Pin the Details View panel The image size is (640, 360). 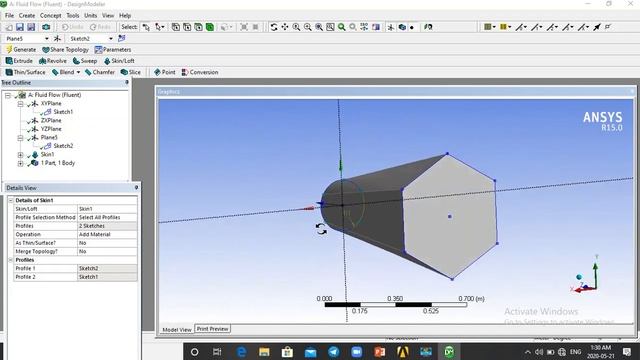[x=136, y=188]
